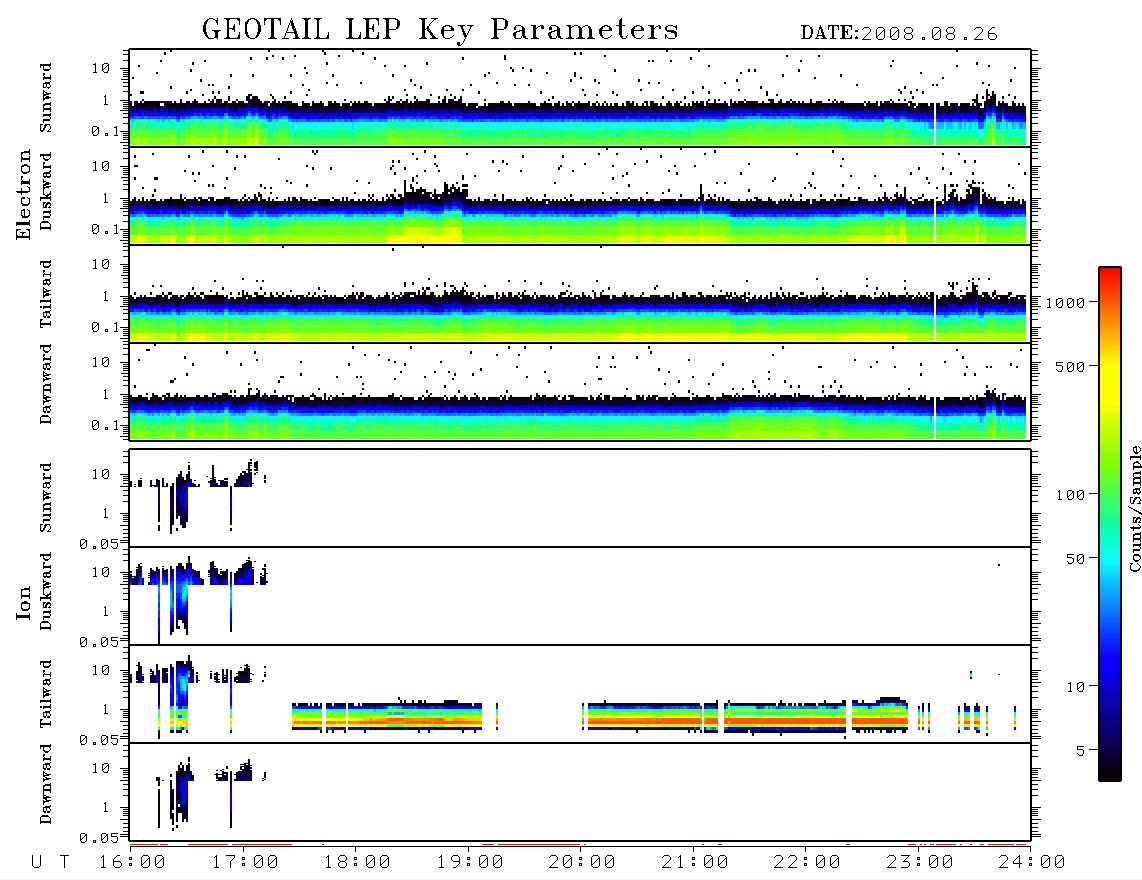
Task: Click the 500 colorbar tick label
Action: coord(1071,366)
